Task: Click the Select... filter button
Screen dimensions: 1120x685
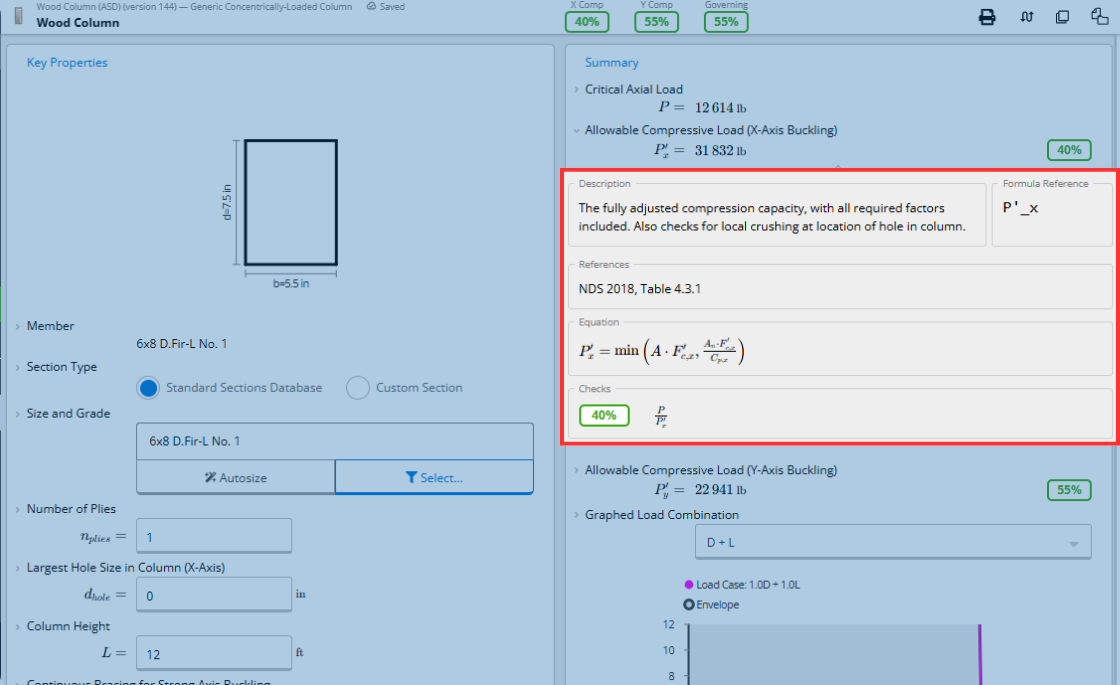Action: click(434, 477)
